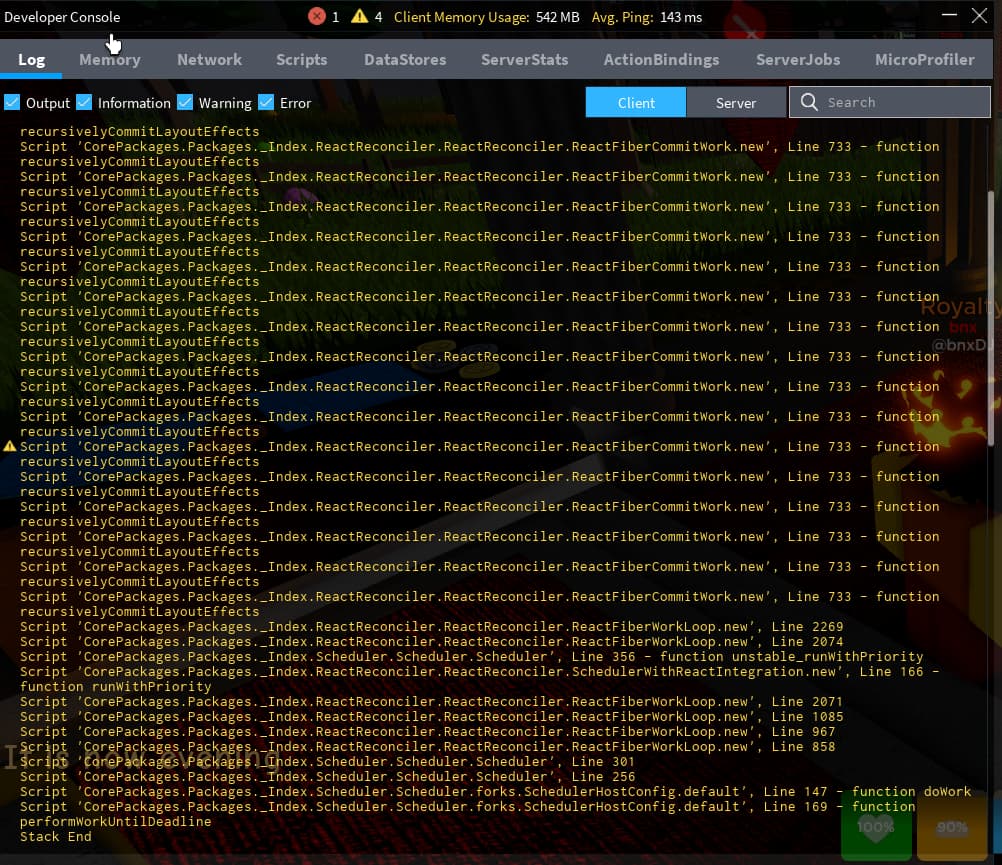Click the ReactFiberWorkLoop Line 2269 entry

431,627
